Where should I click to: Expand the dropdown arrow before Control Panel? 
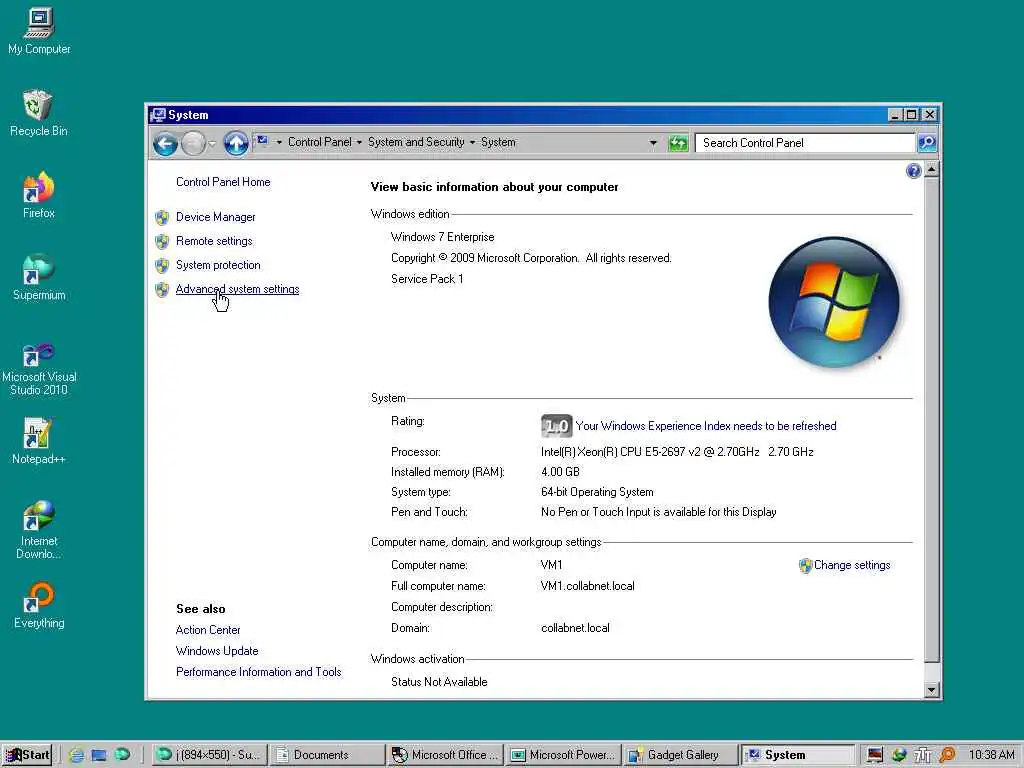[279, 142]
